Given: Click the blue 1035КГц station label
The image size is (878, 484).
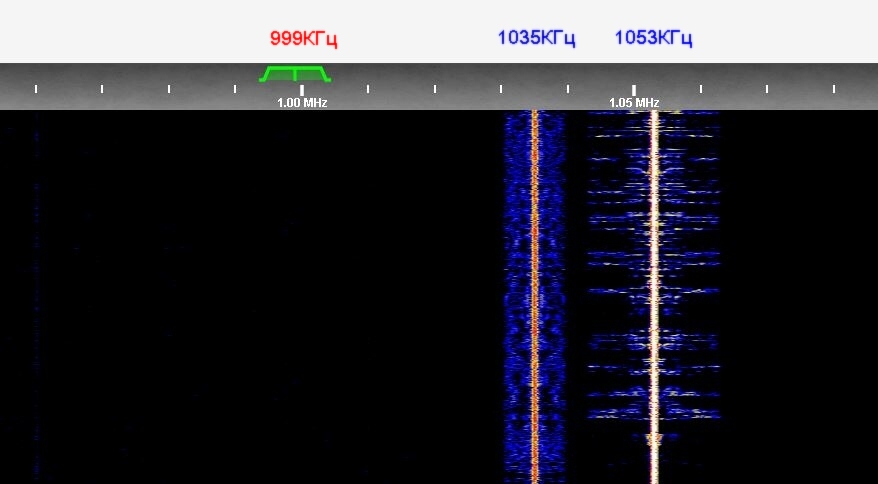Looking at the screenshot, I should pos(536,38).
